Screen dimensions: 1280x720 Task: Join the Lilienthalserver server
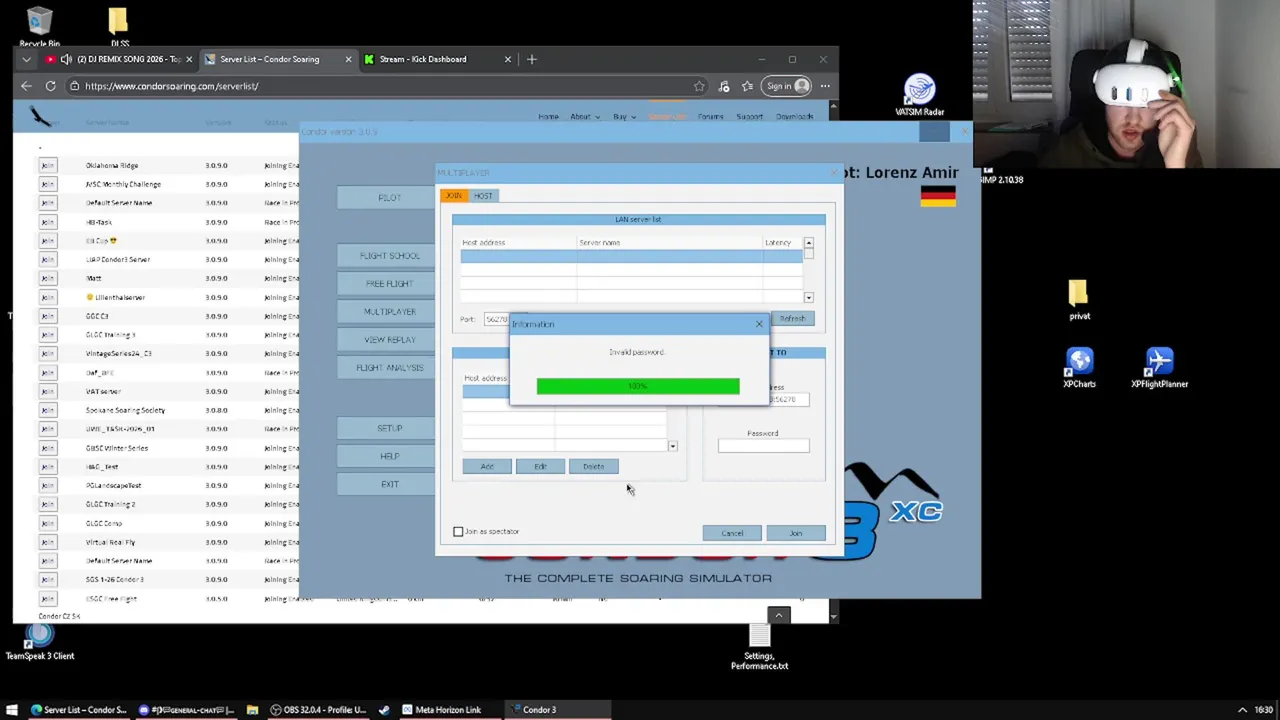[48, 297]
